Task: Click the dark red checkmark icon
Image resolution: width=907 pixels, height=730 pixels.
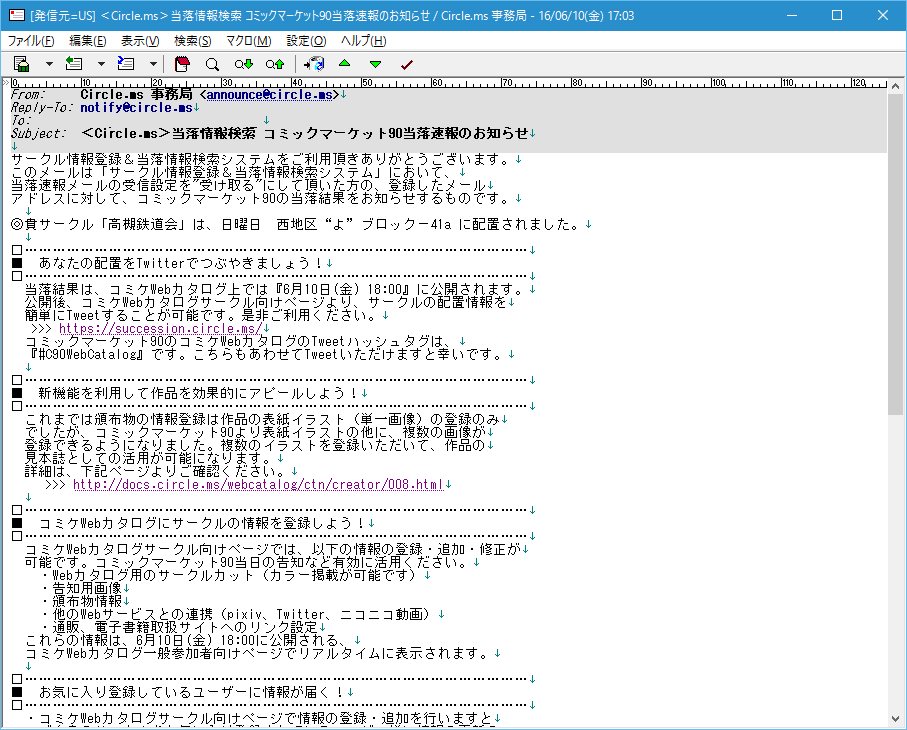Action: pos(407,64)
